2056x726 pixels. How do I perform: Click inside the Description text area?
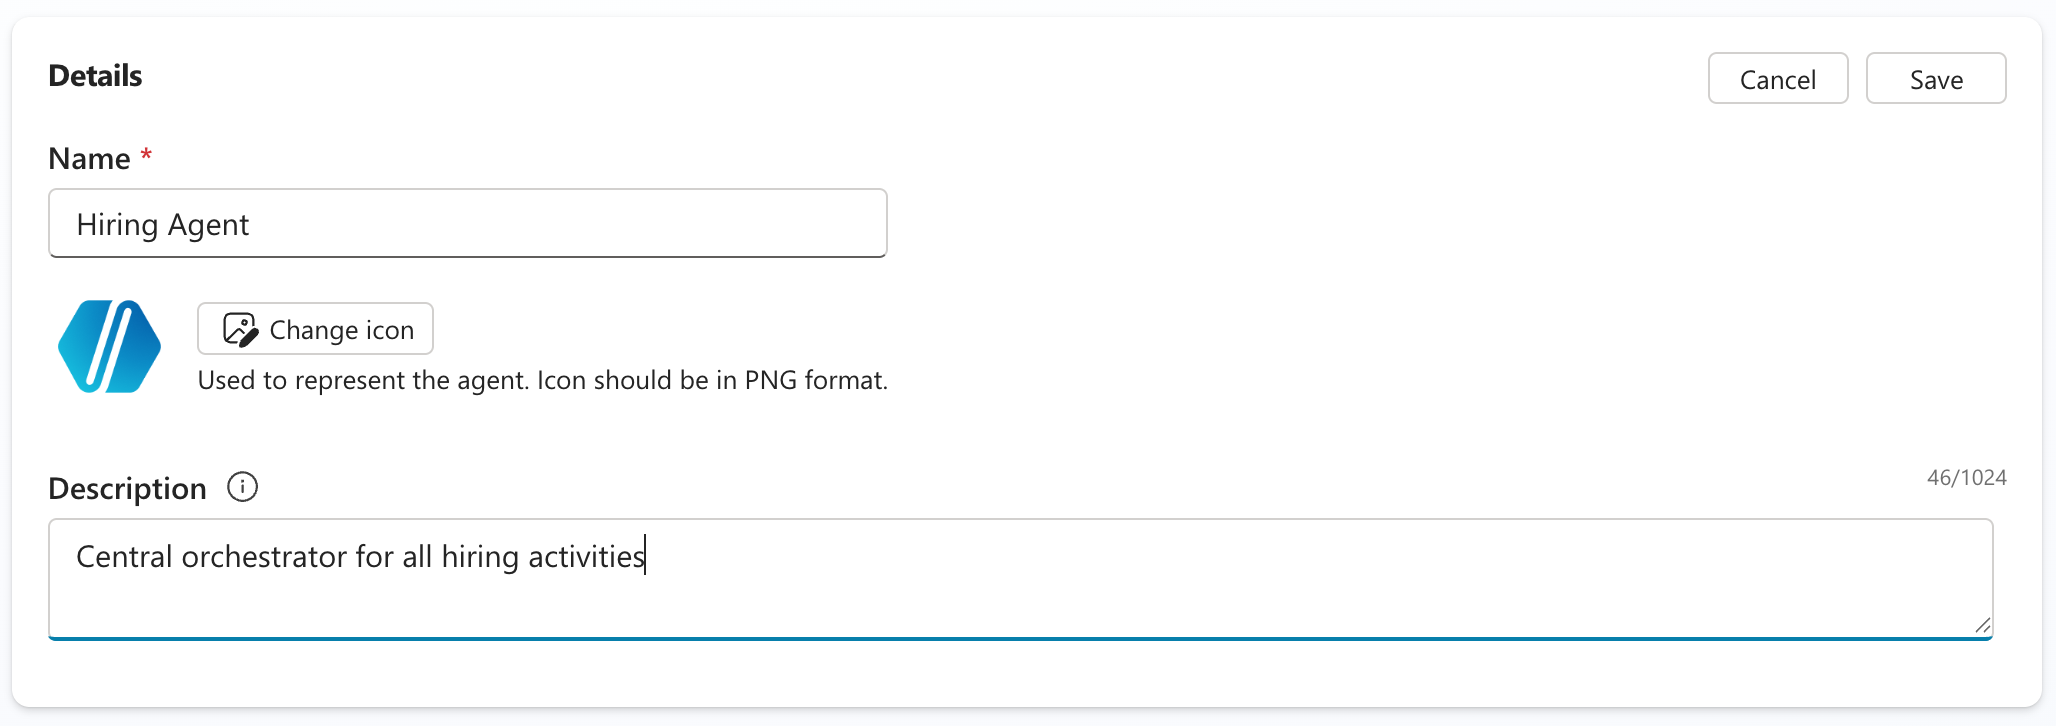1020,592
